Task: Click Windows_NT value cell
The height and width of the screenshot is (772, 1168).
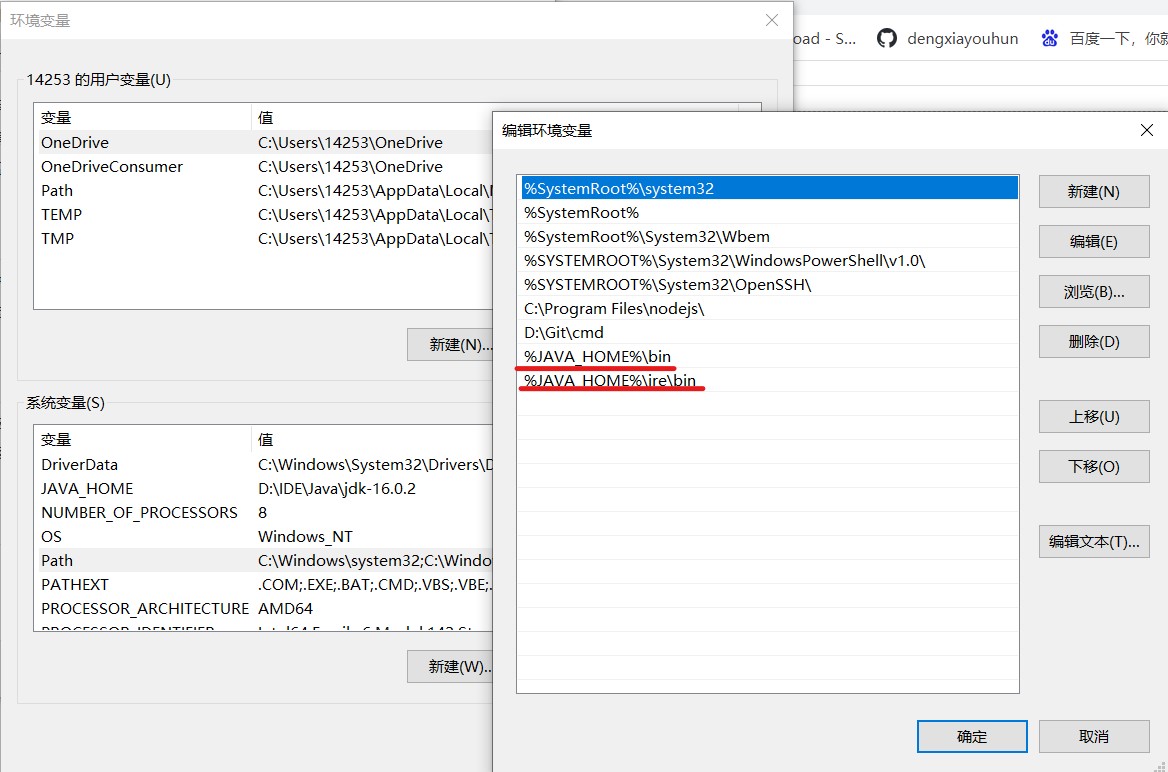Action: 305,537
